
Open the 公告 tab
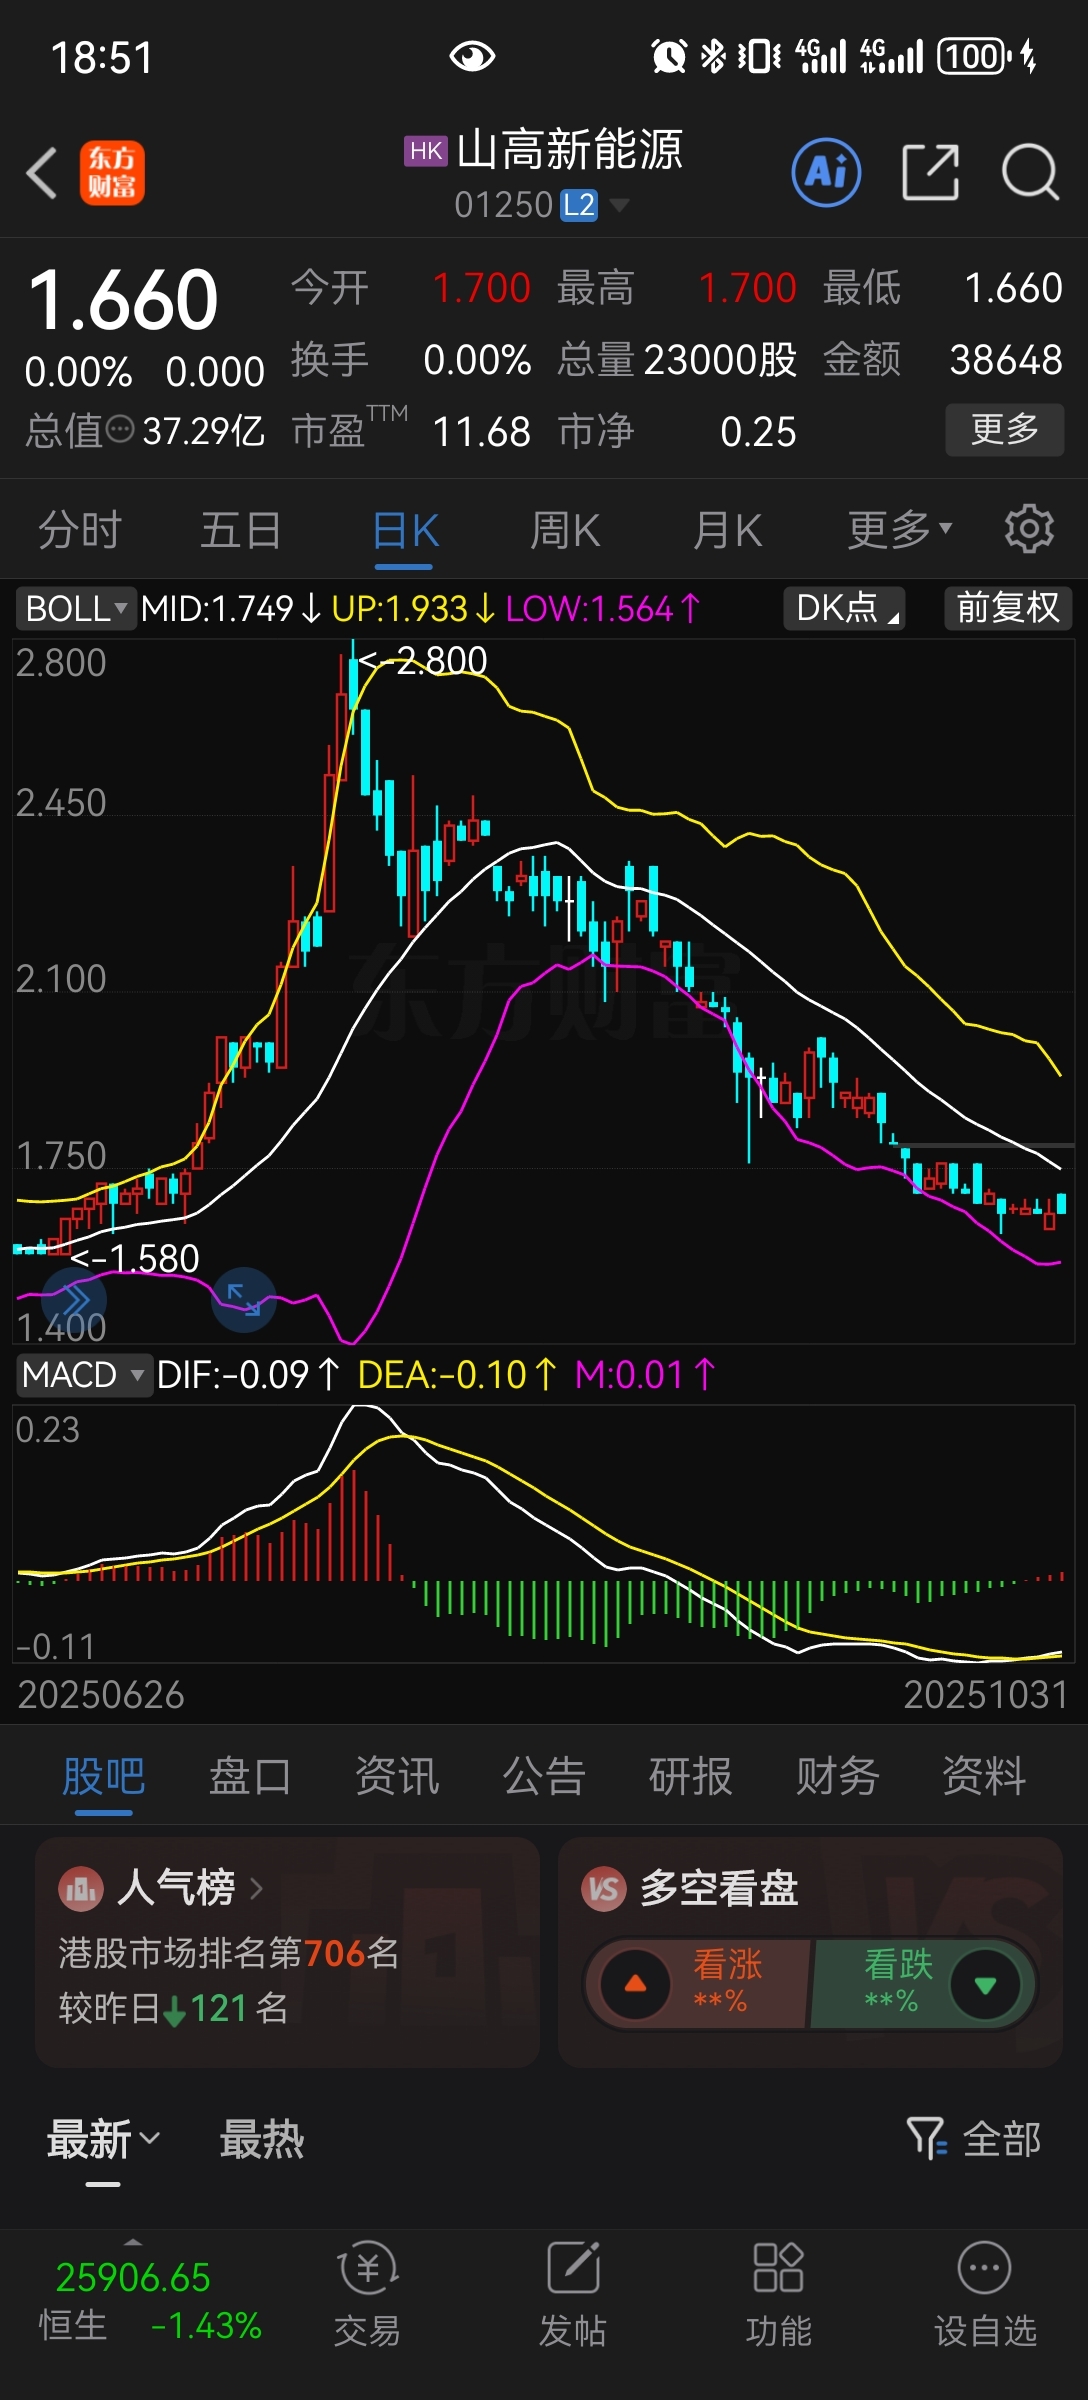point(544,1777)
